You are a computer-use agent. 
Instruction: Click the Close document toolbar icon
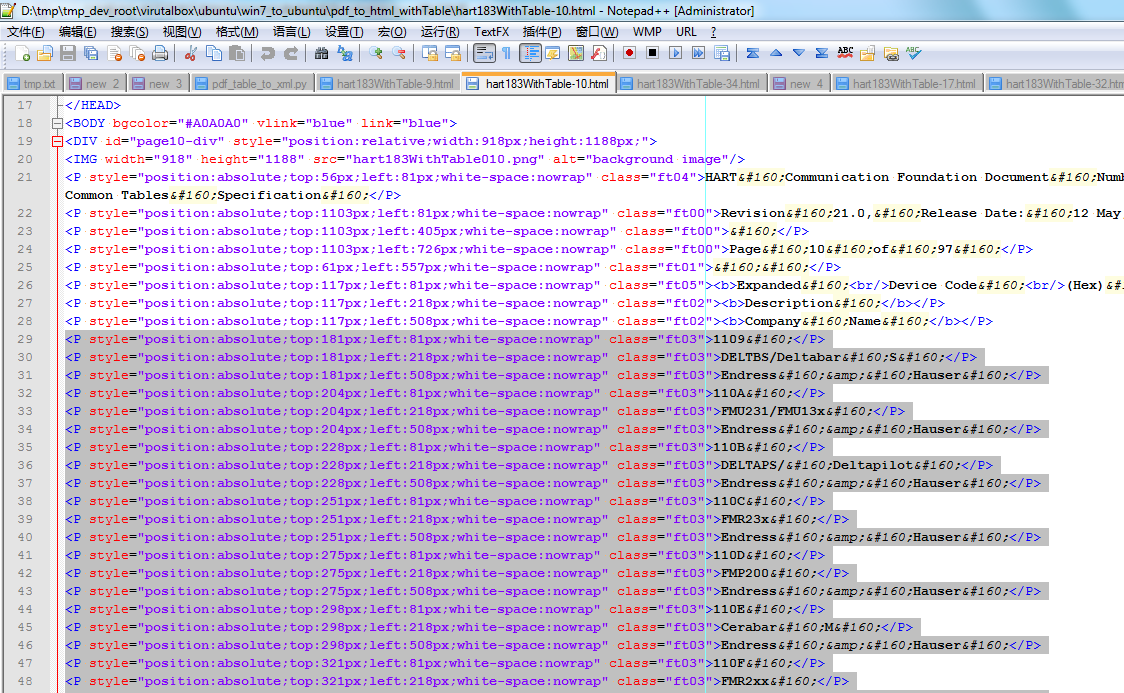114,54
